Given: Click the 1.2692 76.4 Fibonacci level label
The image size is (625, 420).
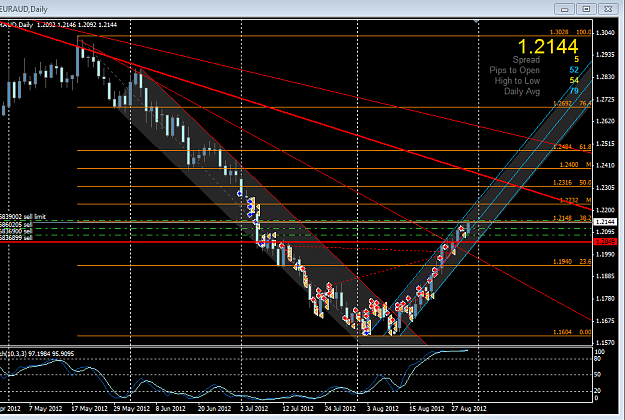Looking at the screenshot, I should pyautogui.click(x=572, y=104).
